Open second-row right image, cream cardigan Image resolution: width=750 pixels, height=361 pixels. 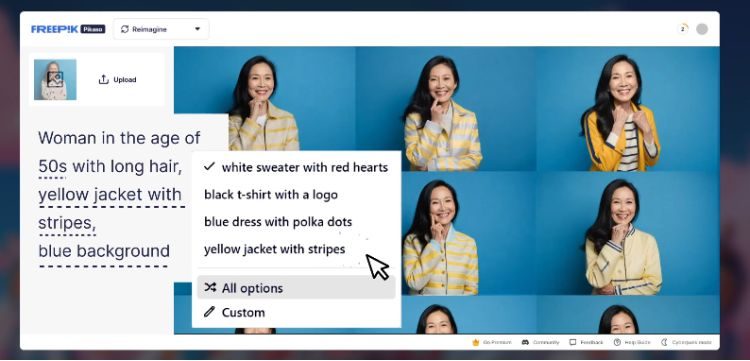pyautogui.click(x=628, y=233)
